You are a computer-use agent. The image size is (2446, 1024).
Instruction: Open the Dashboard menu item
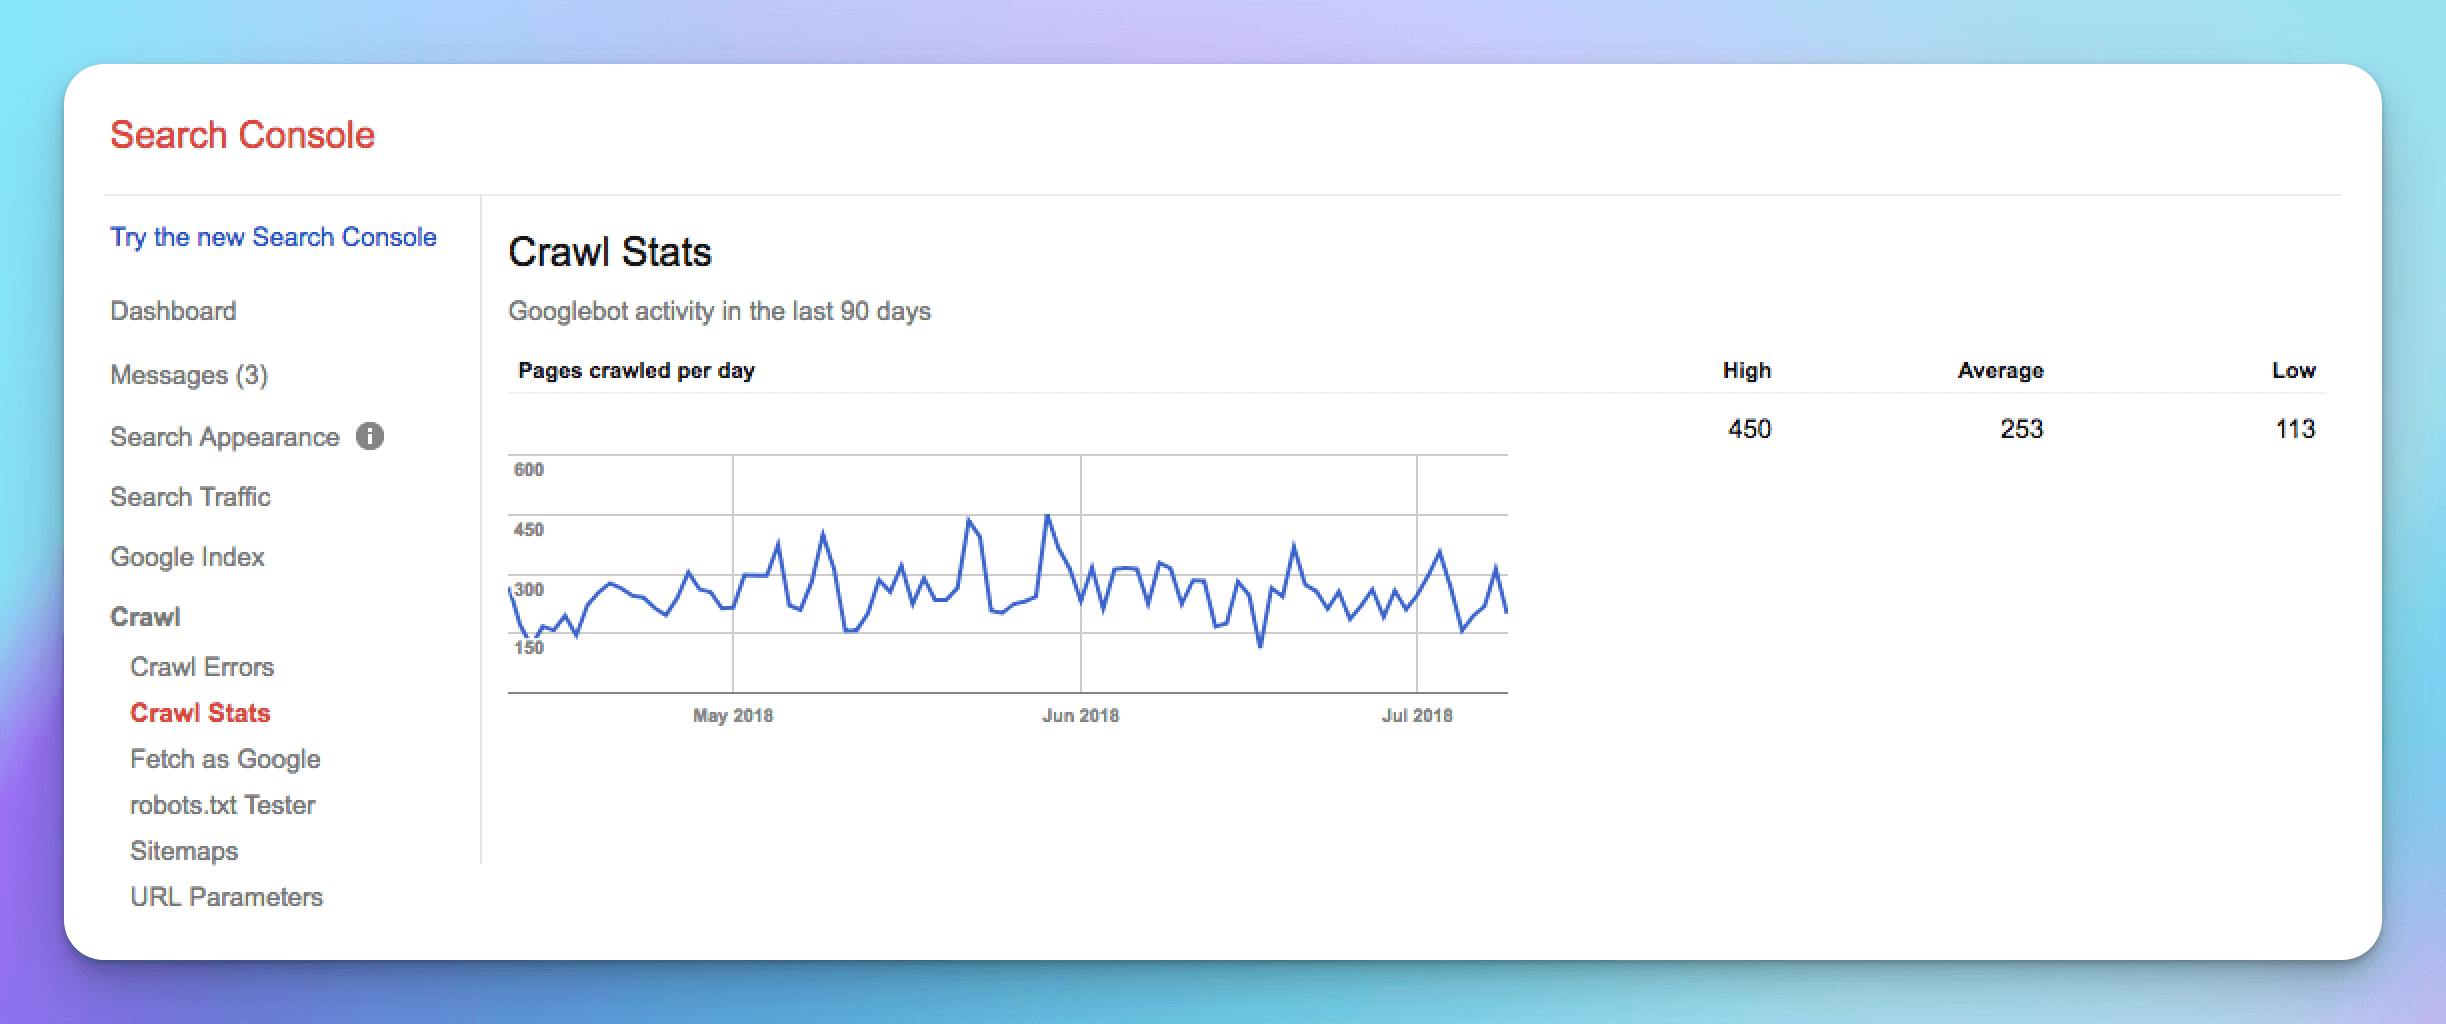pyautogui.click(x=173, y=311)
